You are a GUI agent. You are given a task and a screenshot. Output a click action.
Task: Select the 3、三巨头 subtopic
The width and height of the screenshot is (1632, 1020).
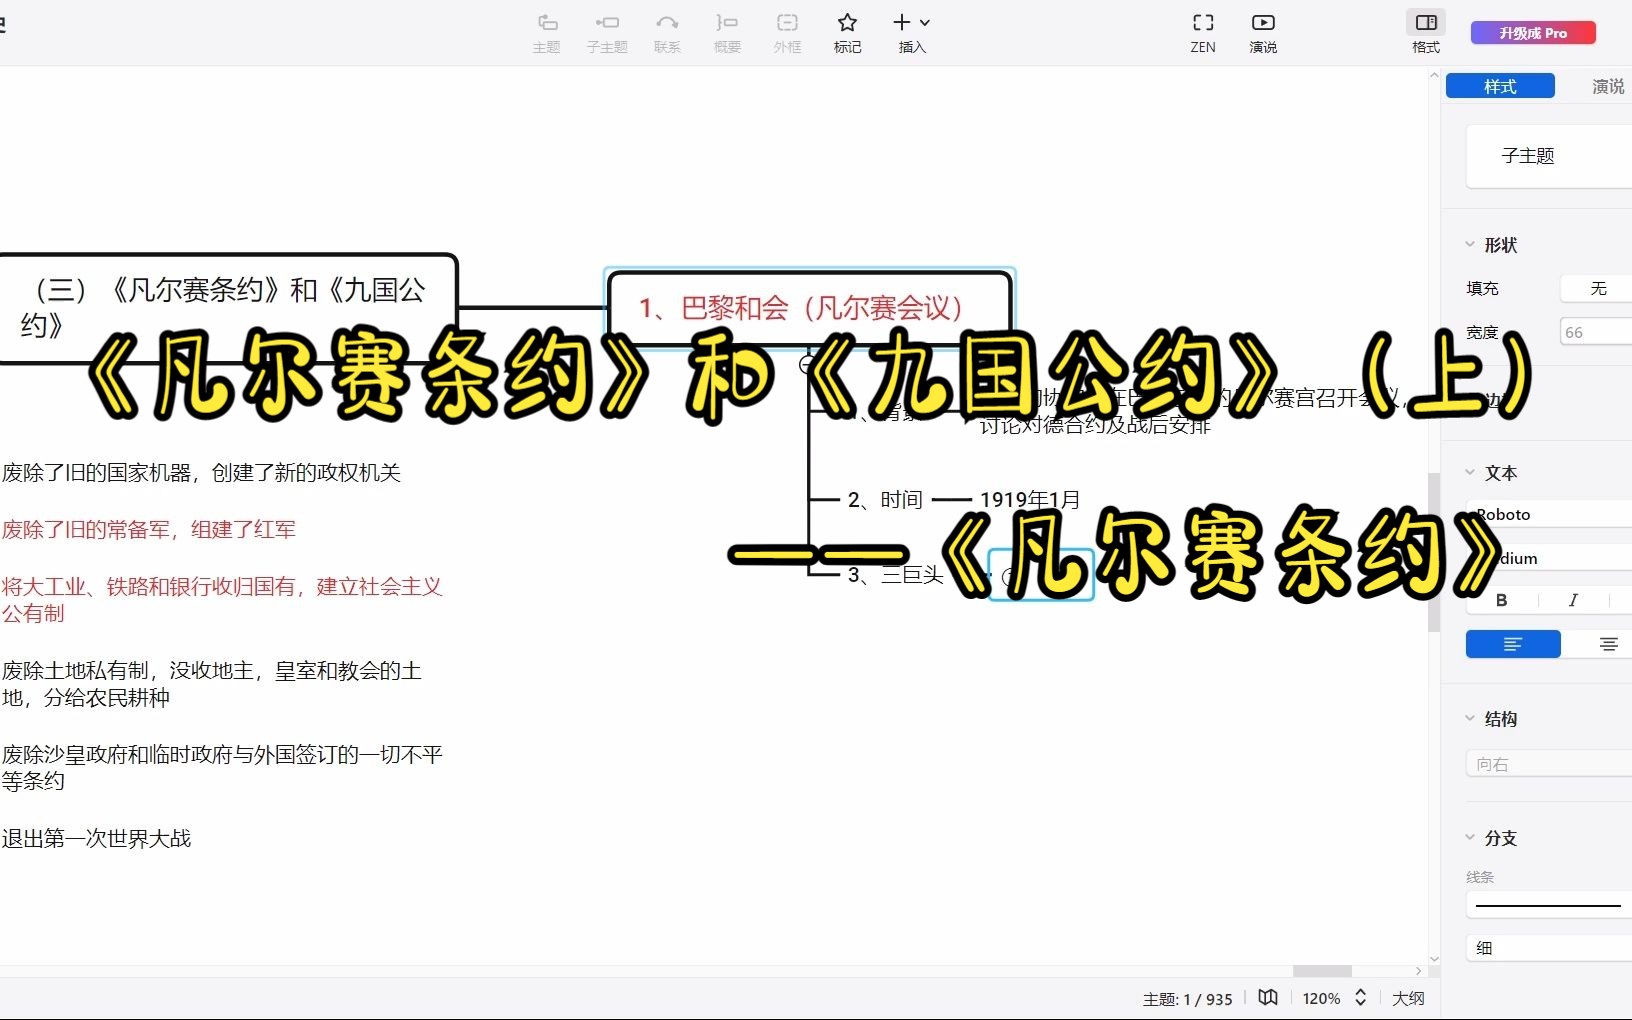pyautogui.click(x=895, y=574)
